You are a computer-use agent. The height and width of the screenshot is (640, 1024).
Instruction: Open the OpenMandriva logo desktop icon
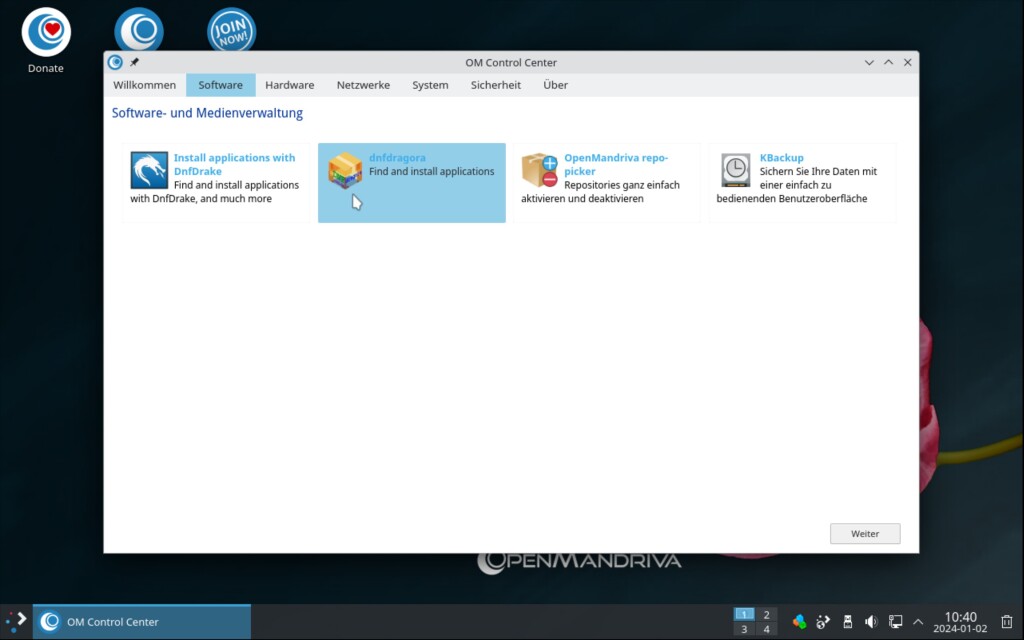point(139,31)
